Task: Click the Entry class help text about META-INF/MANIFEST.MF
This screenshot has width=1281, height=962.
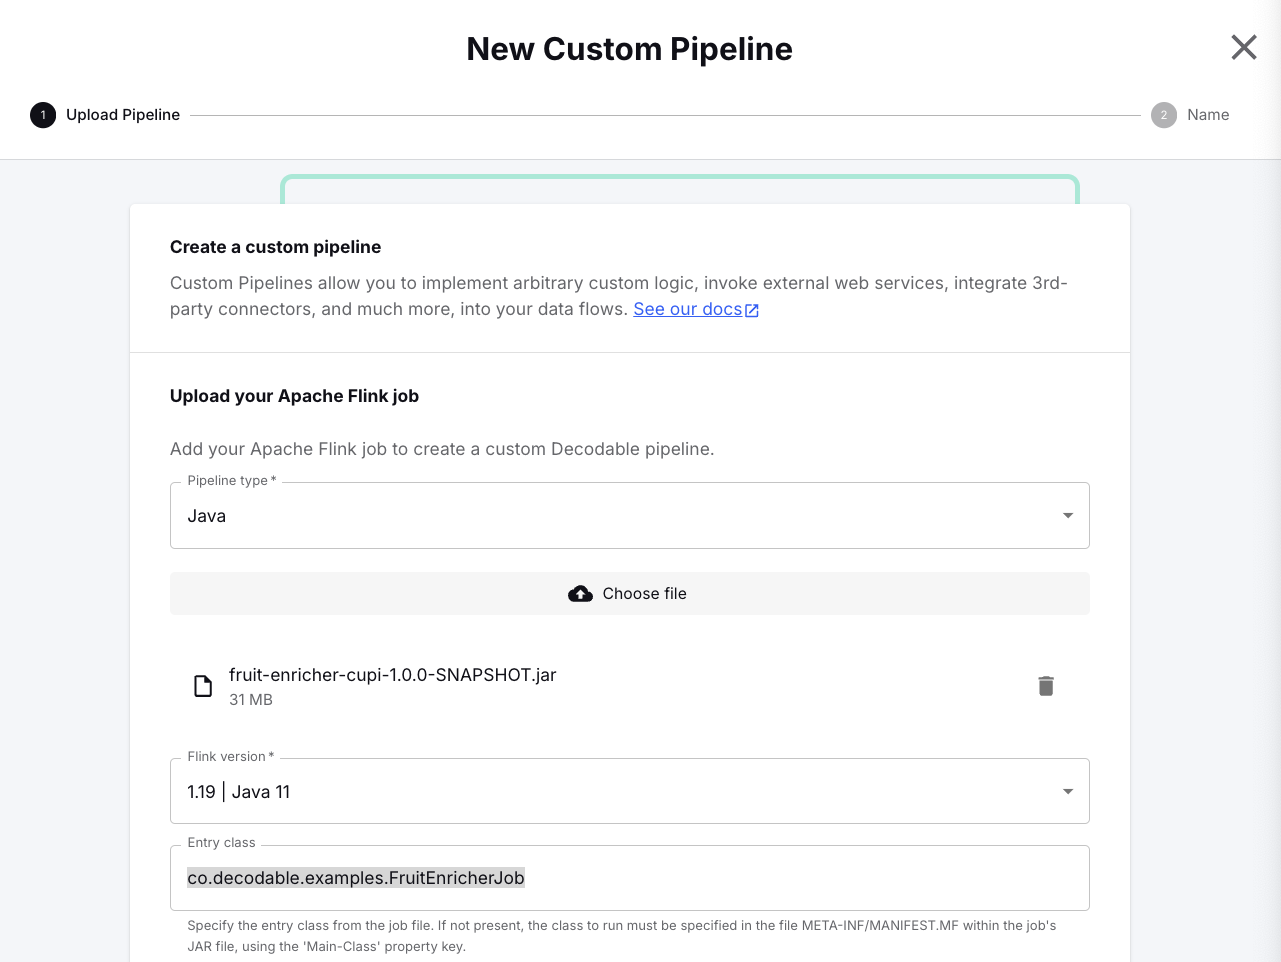Action: coord(622,936)
